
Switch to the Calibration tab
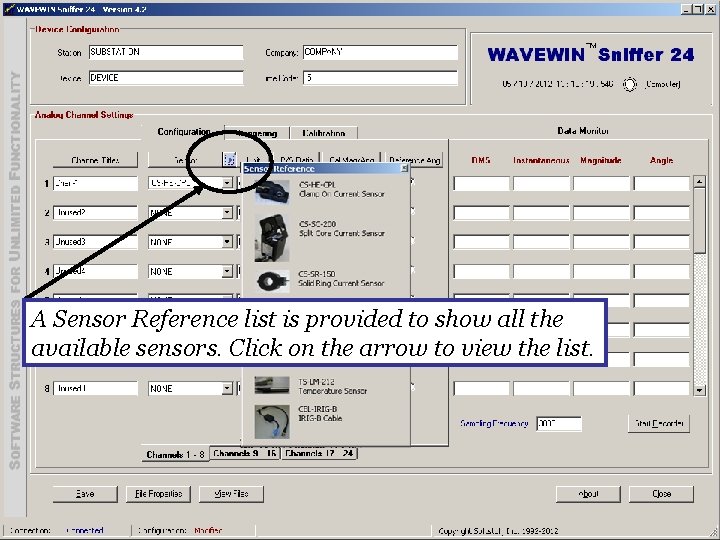click(x=324, y=133)
